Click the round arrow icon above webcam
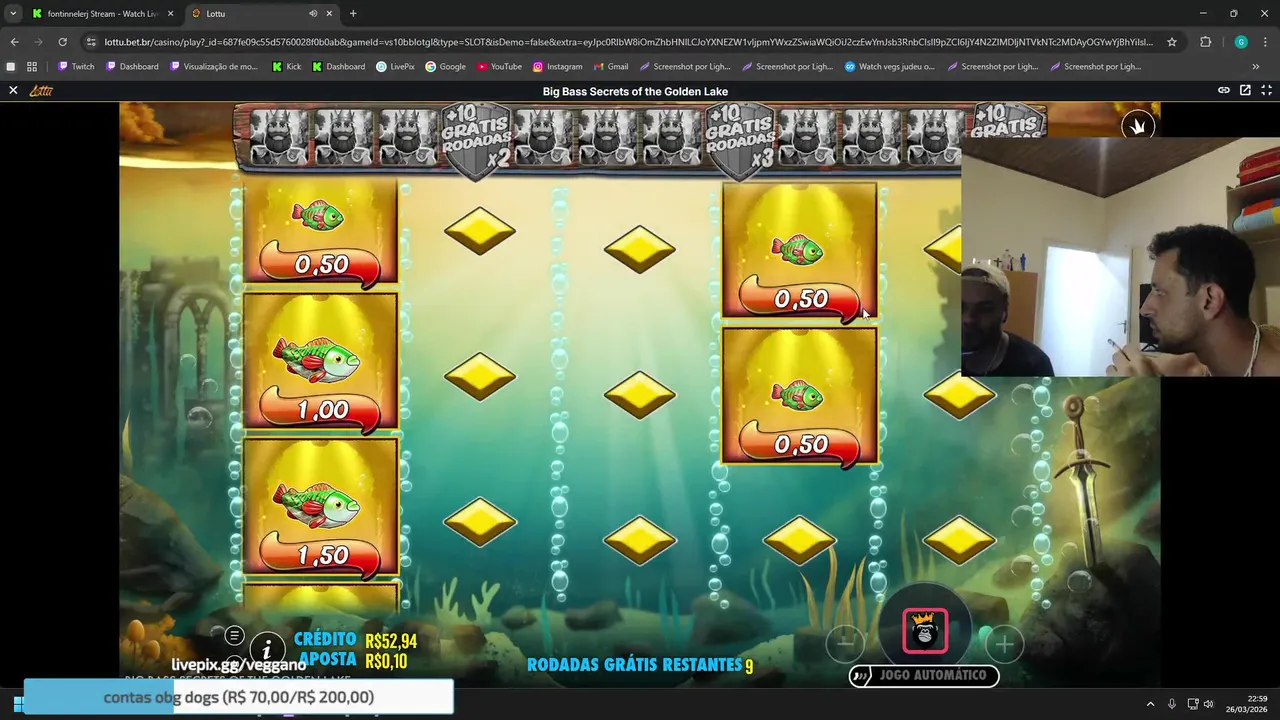 [1137, 126]
